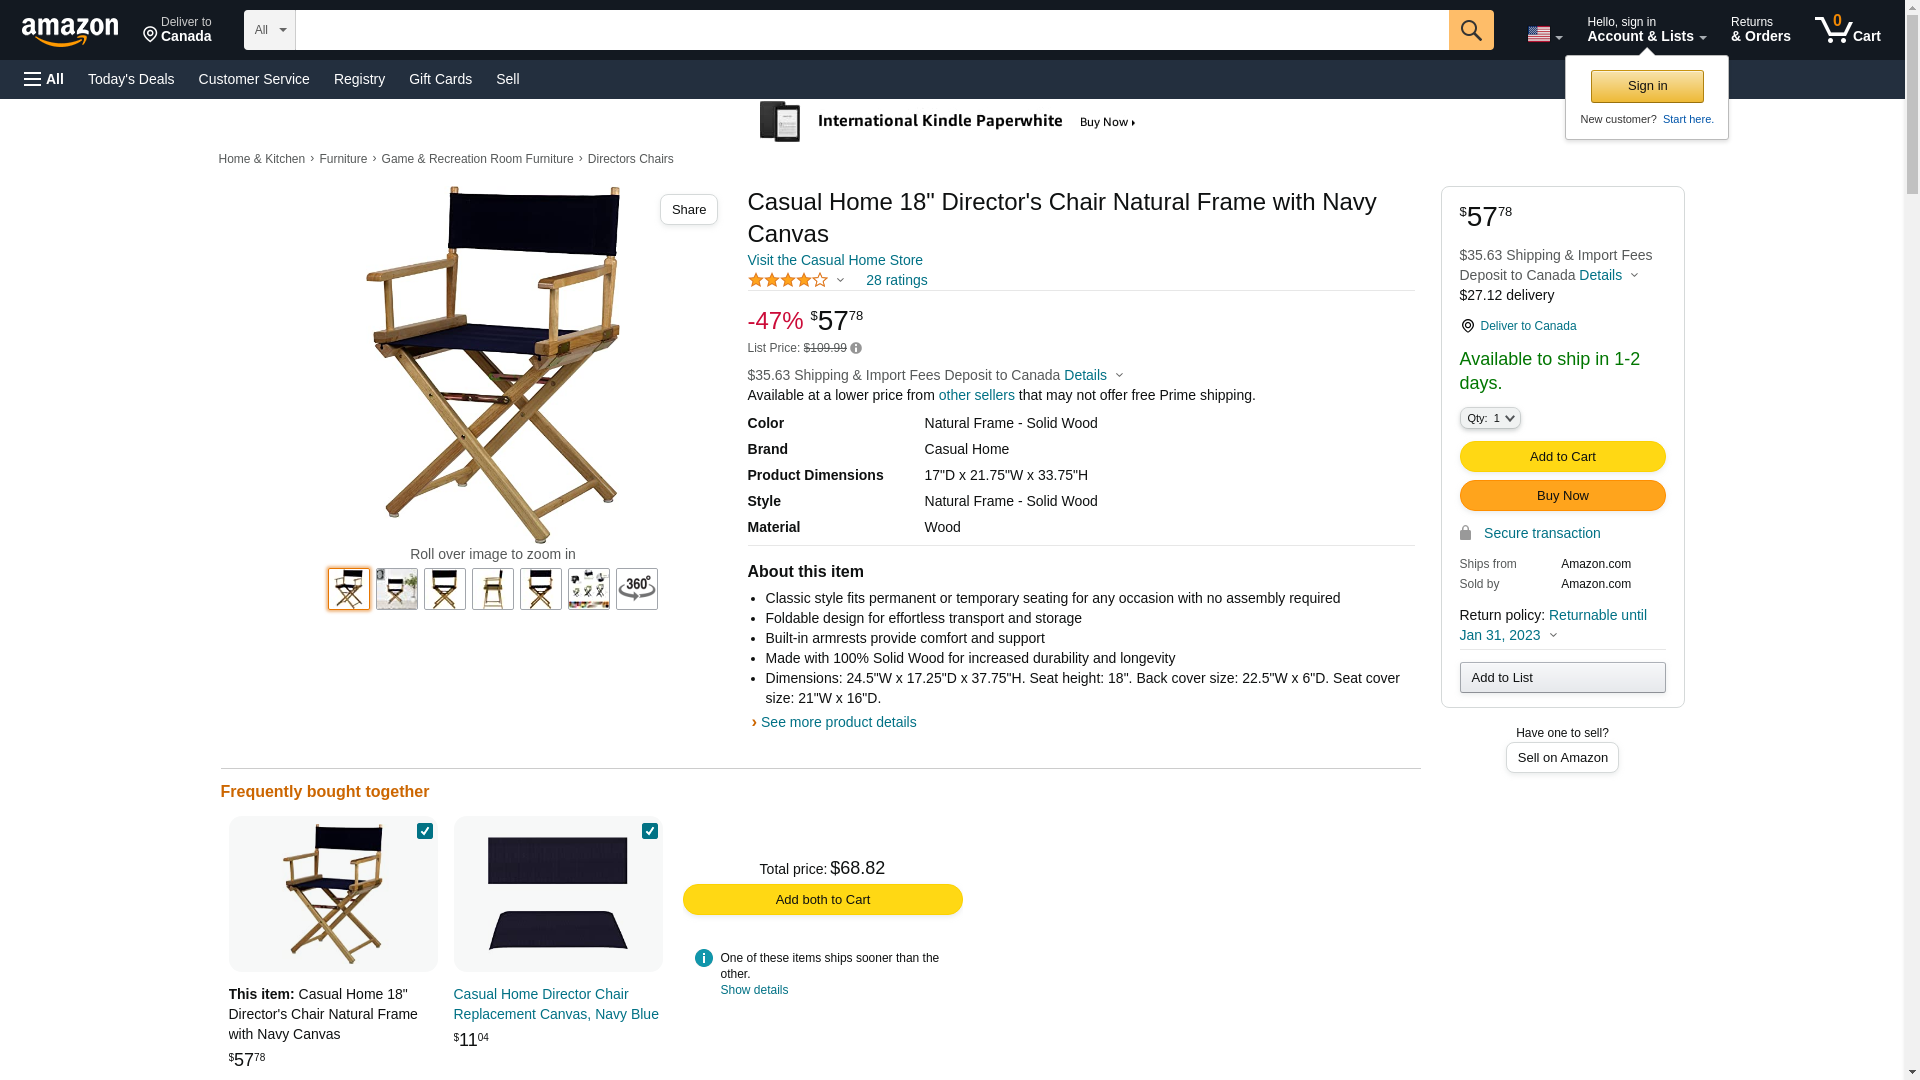Image resolution: width=1920 pixels, height=1080 pixels.
Task: Open the 360 degree view thumbnail
Action: (x=636, y=589)
